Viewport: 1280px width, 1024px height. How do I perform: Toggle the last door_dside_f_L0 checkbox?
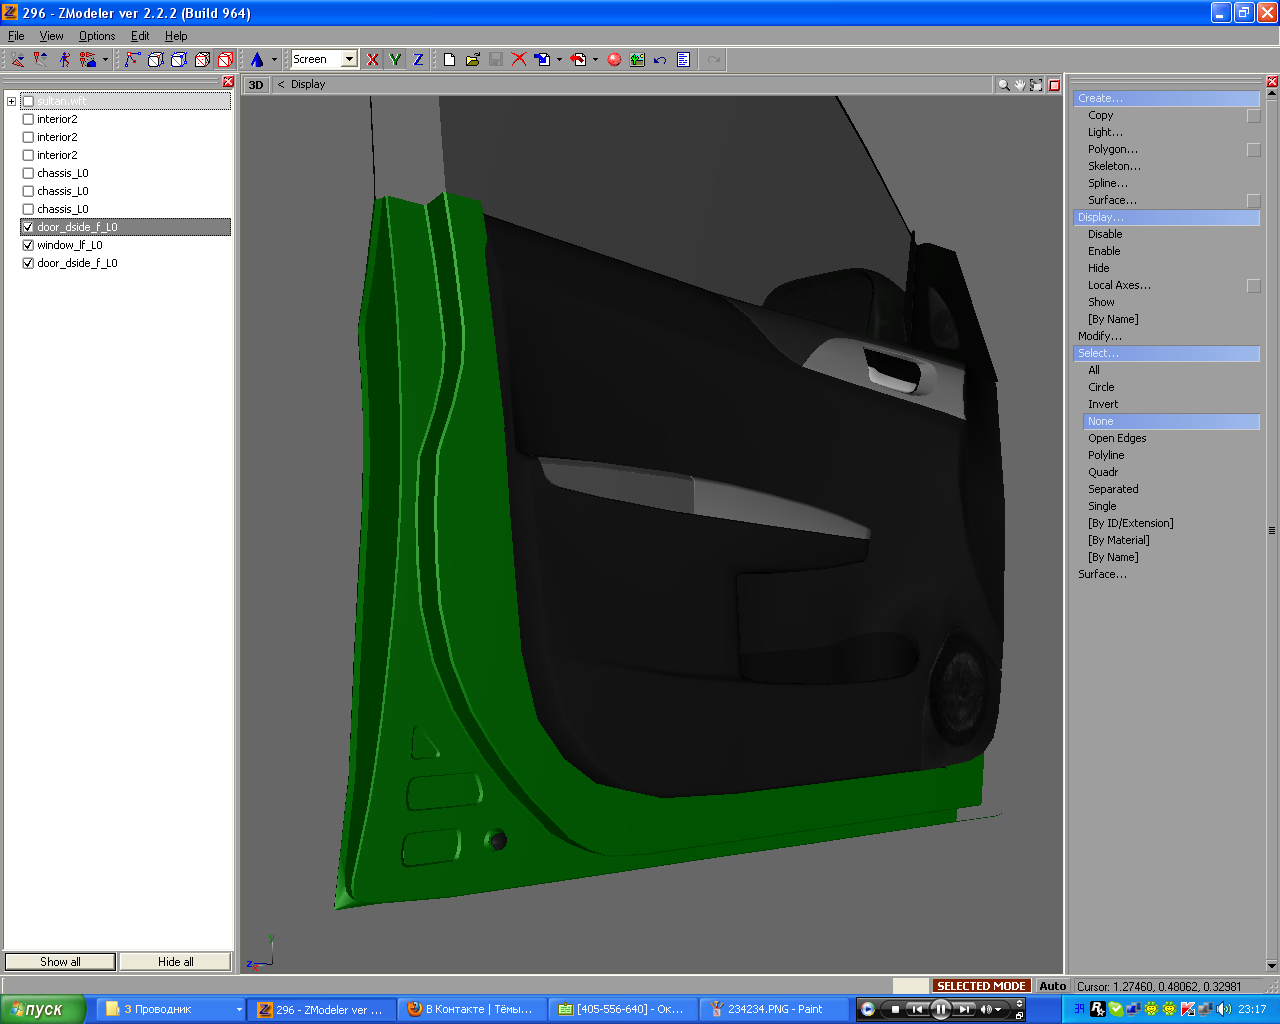(x=28, y=263)
